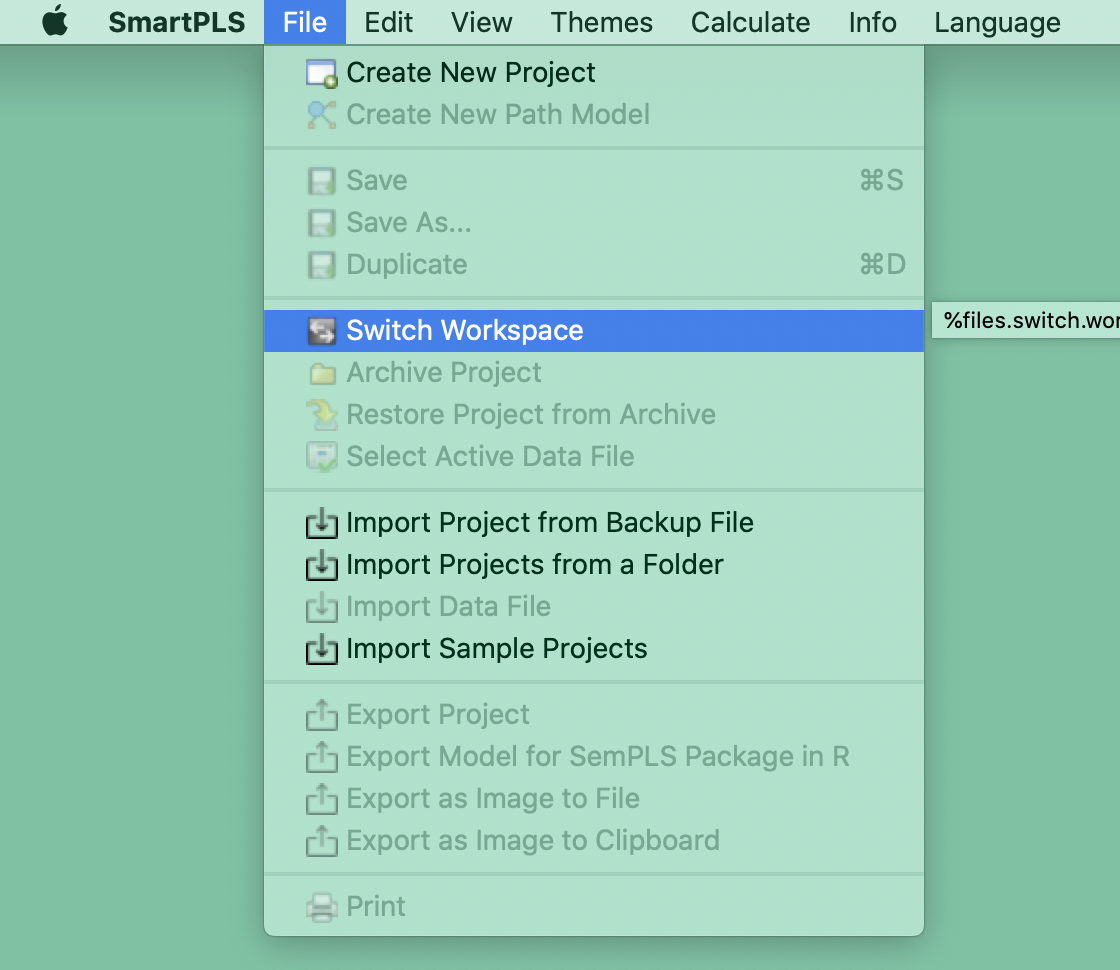Open the Edit menu
The image size is (1120, 970).
tap(388, 22)
